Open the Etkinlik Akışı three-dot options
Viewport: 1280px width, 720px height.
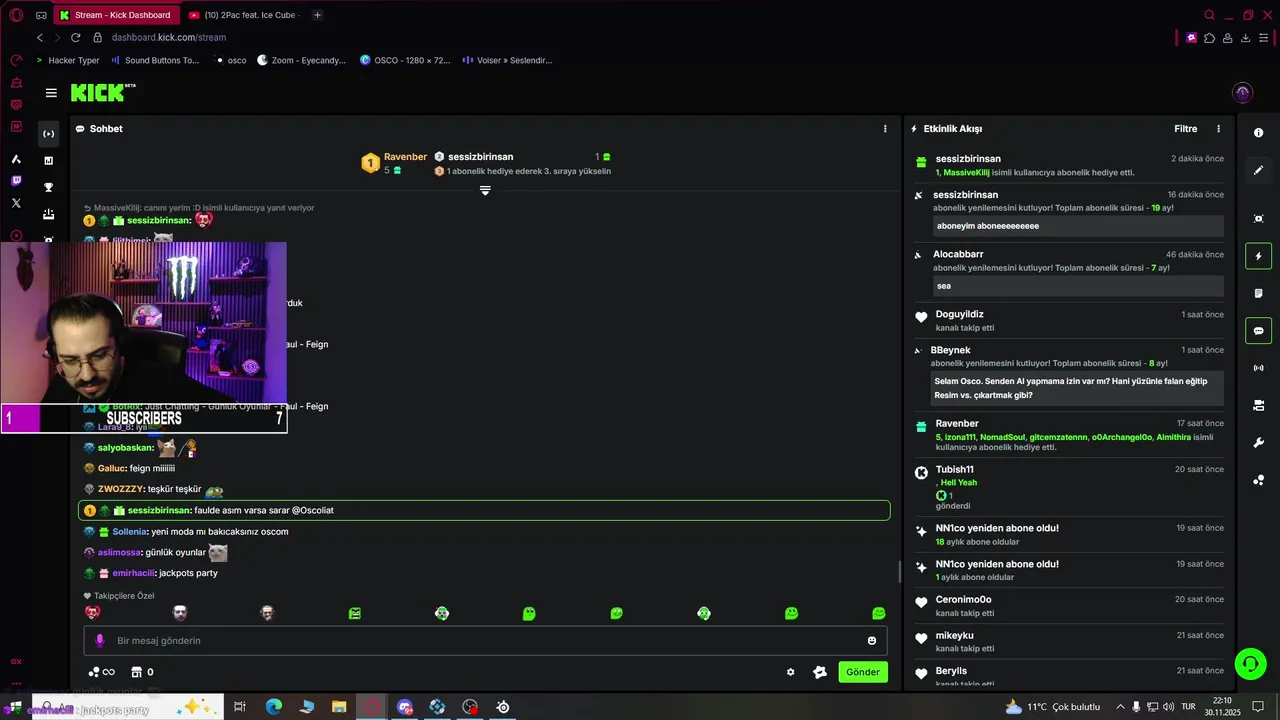tap(1218, 129)
